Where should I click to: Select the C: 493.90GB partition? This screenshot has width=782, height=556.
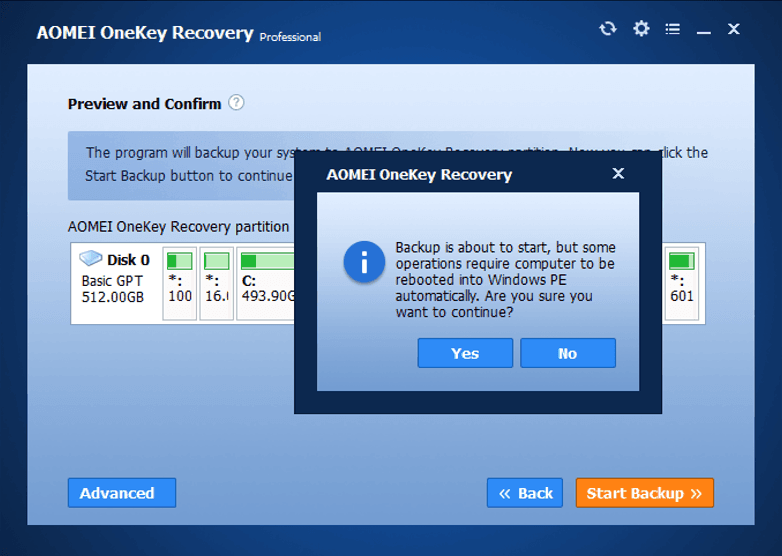pyautogui.click(x=265, y=283)
